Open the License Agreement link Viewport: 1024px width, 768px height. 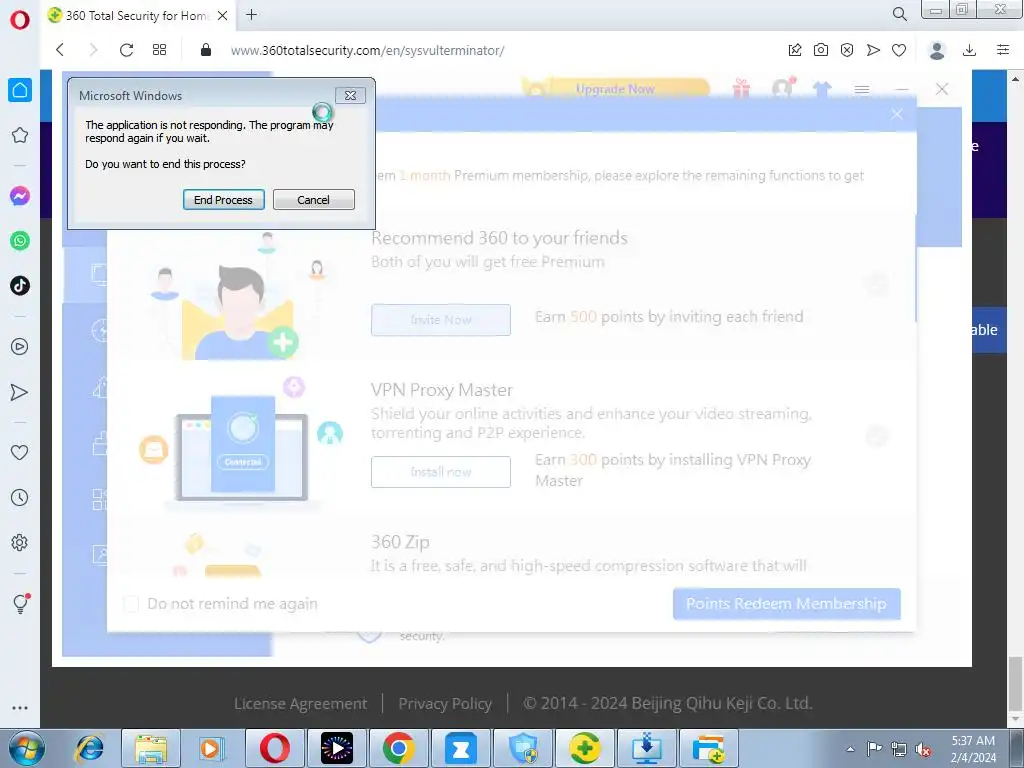coord(300,704)
